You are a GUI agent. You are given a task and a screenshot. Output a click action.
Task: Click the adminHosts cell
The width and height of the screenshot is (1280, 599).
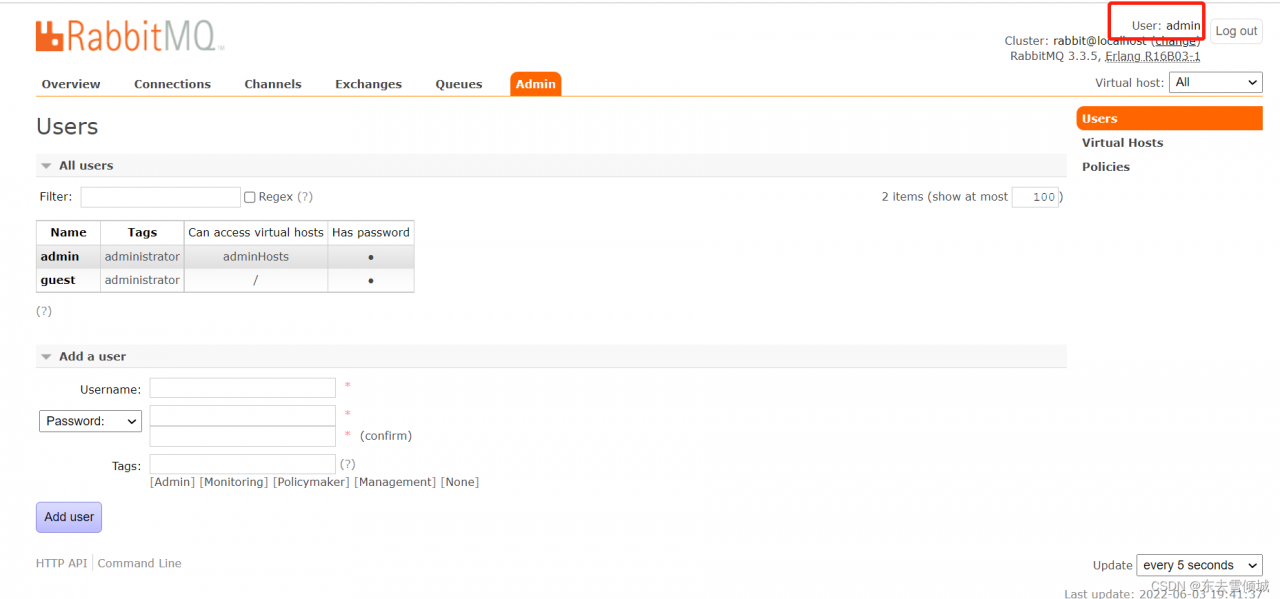point(256,256)
